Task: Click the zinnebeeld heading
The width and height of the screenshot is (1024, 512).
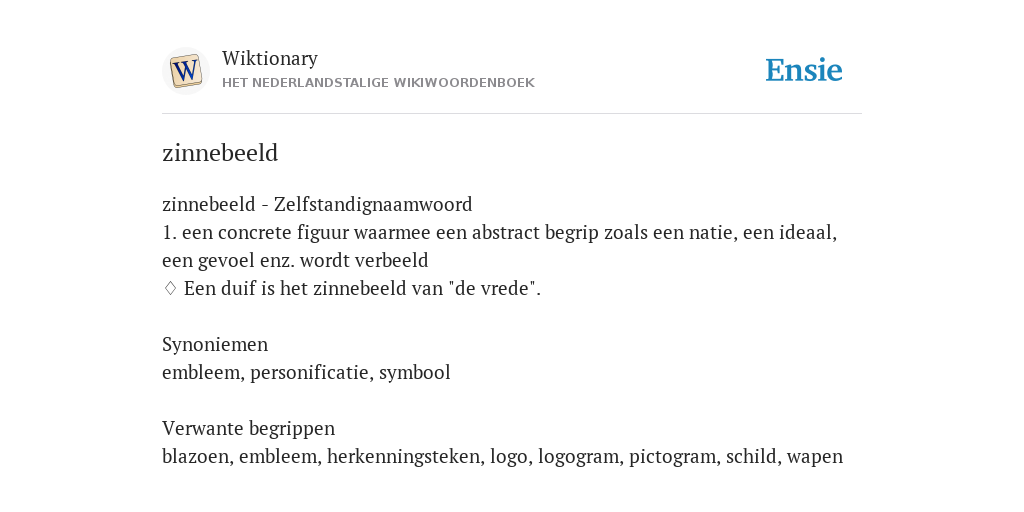Action: click(220, 153)
